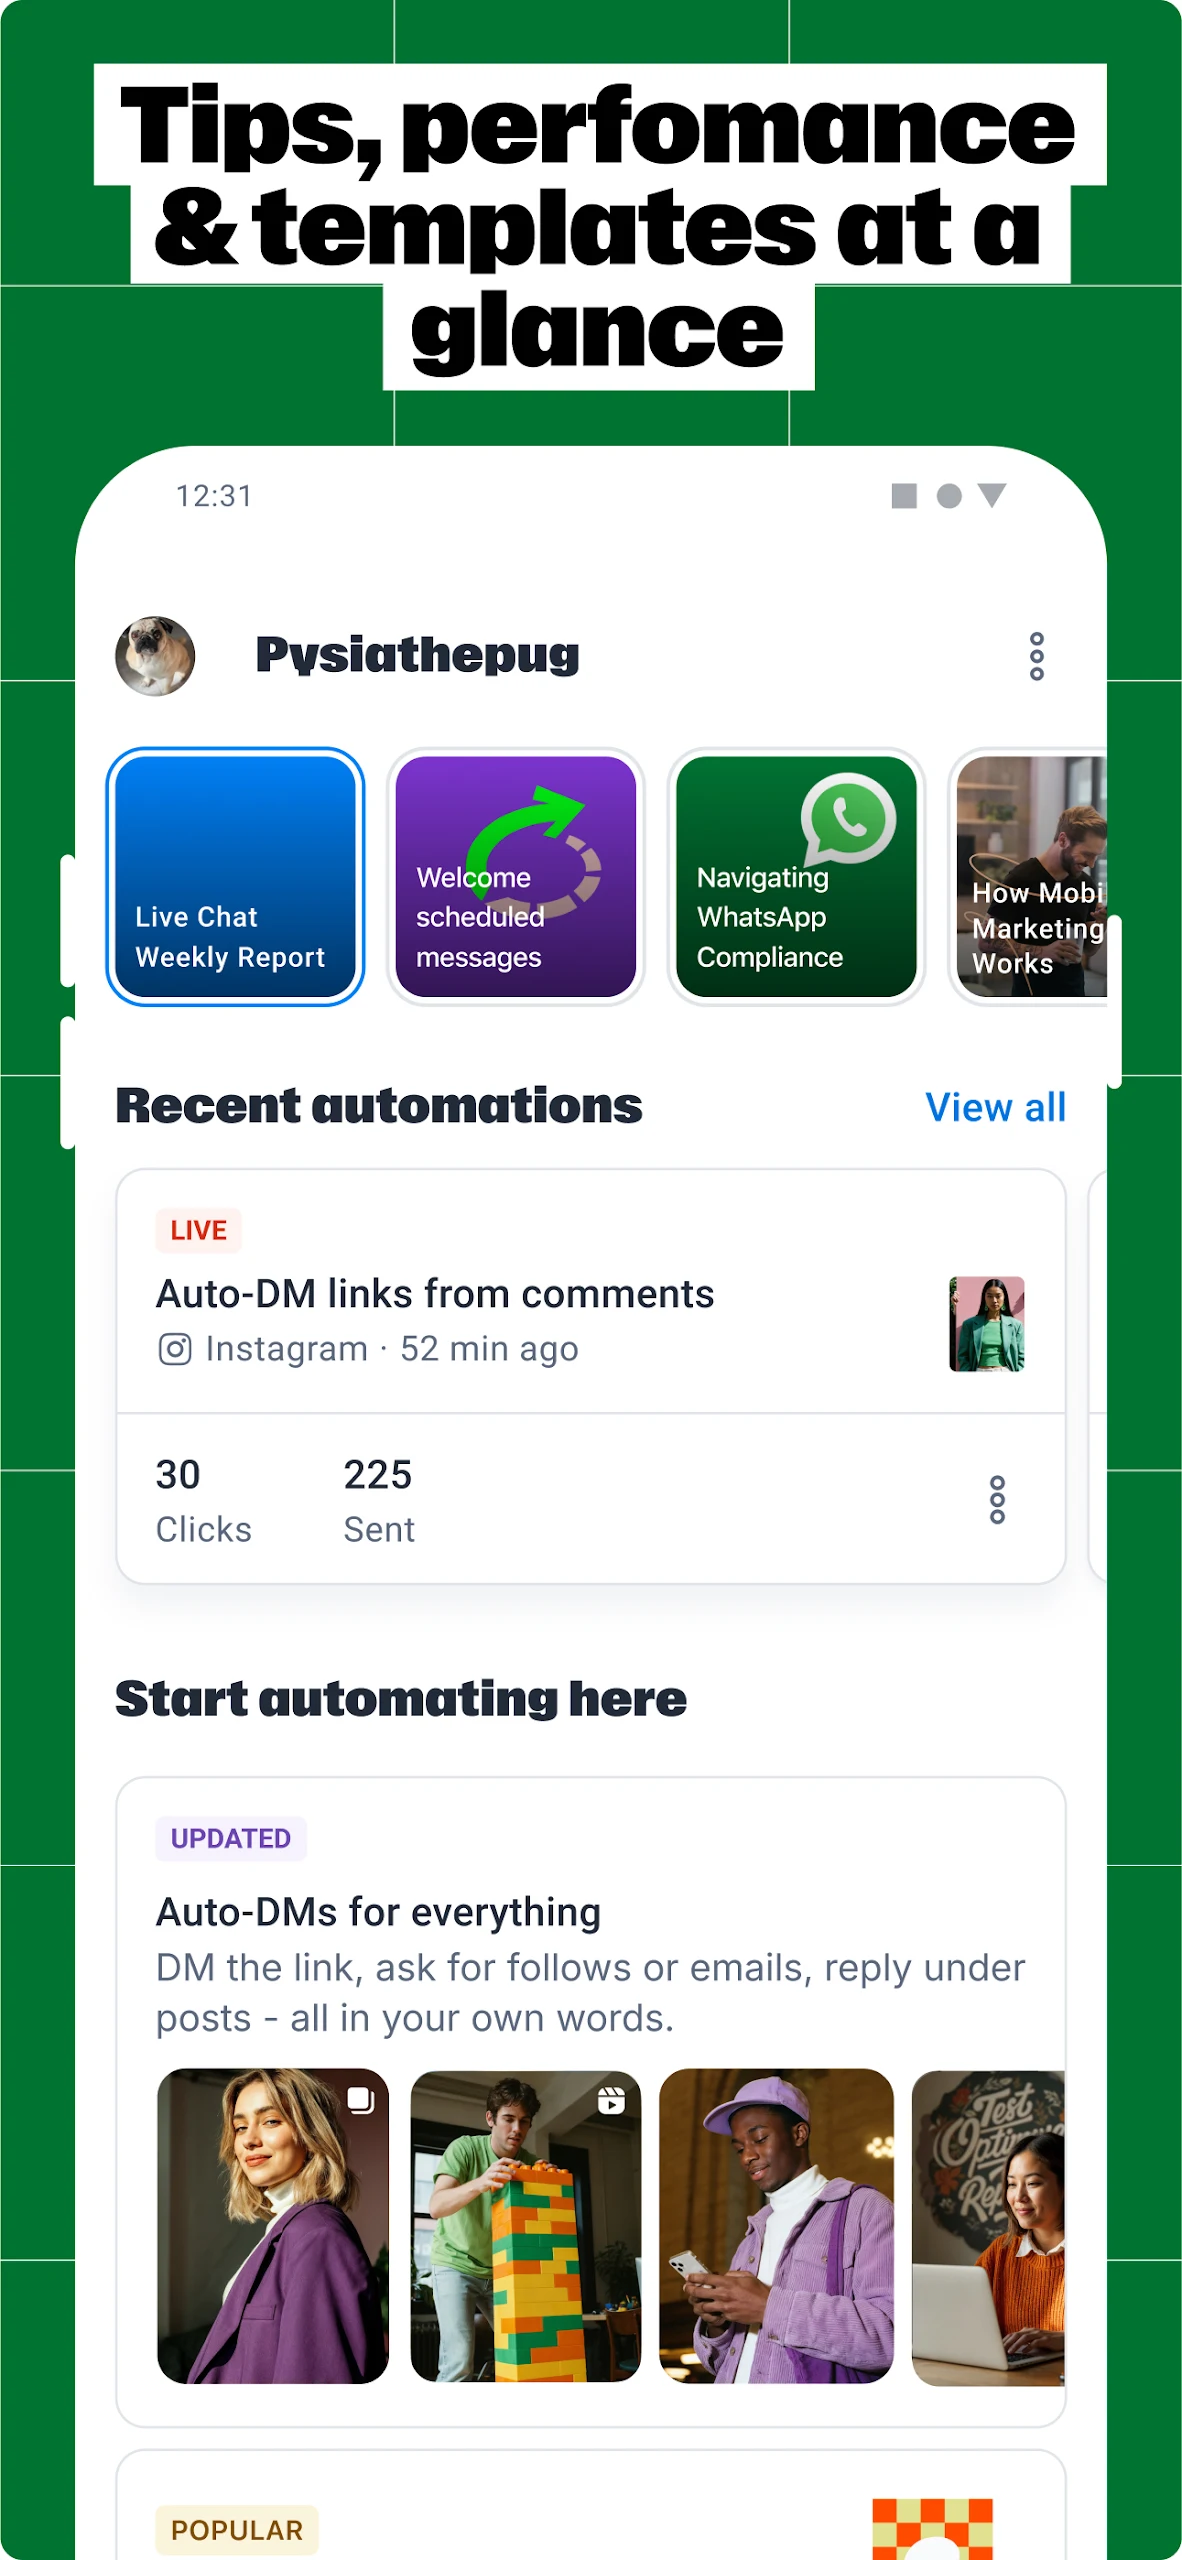Open the Live Chat Weekly Report card
1182x2560 pixels.
[236, 877]
